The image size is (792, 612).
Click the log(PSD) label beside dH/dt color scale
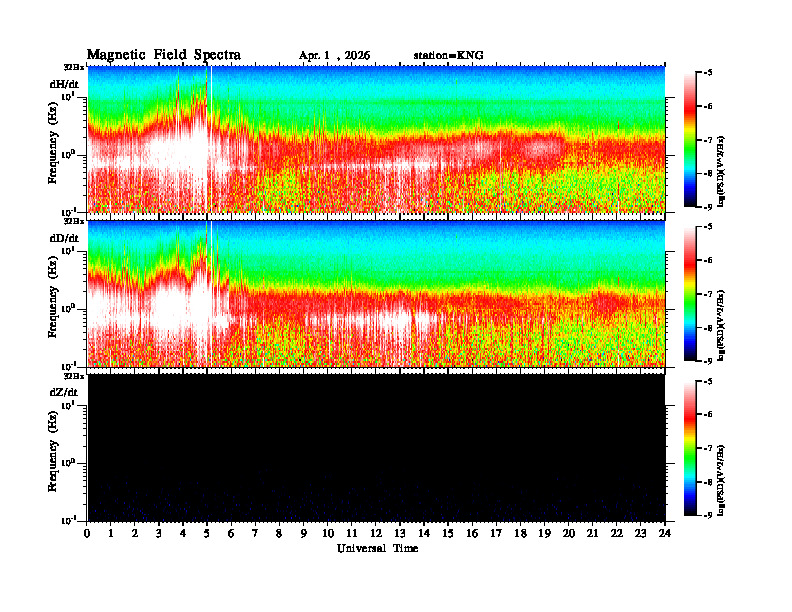[x=722, y=171]
